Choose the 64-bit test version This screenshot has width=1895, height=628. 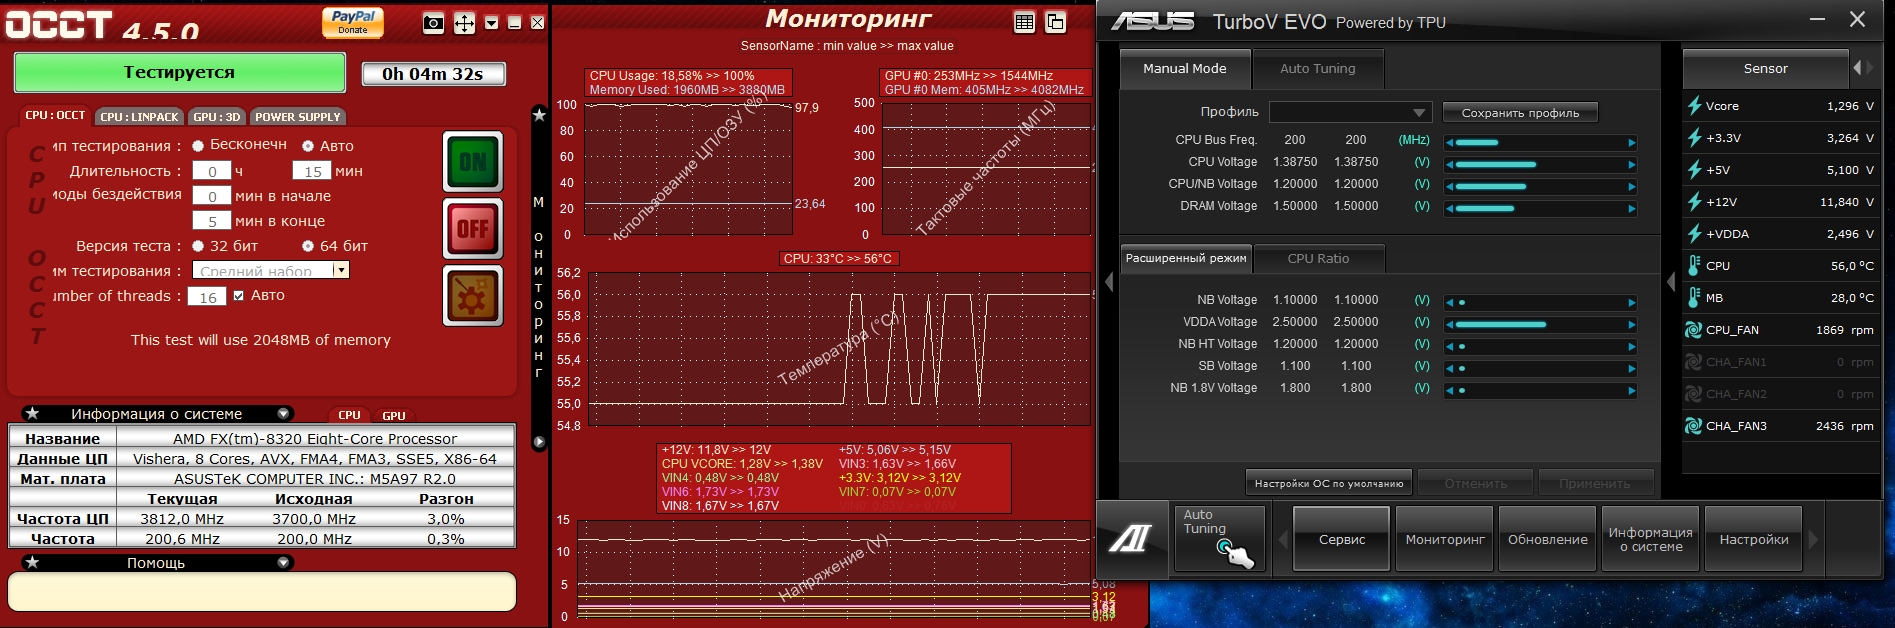308,246
